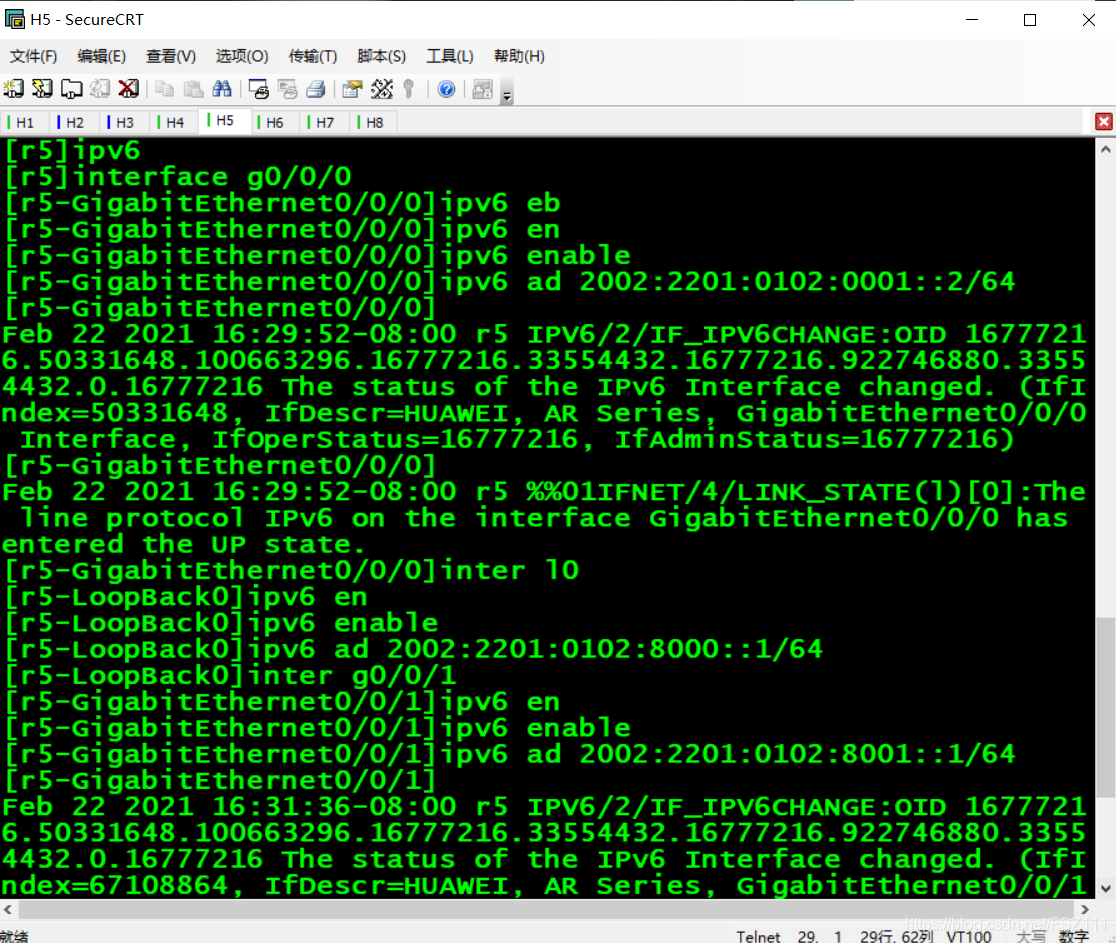Click the blue Help question mark icon
1116x943 pixels.
(x=446, y=89)
